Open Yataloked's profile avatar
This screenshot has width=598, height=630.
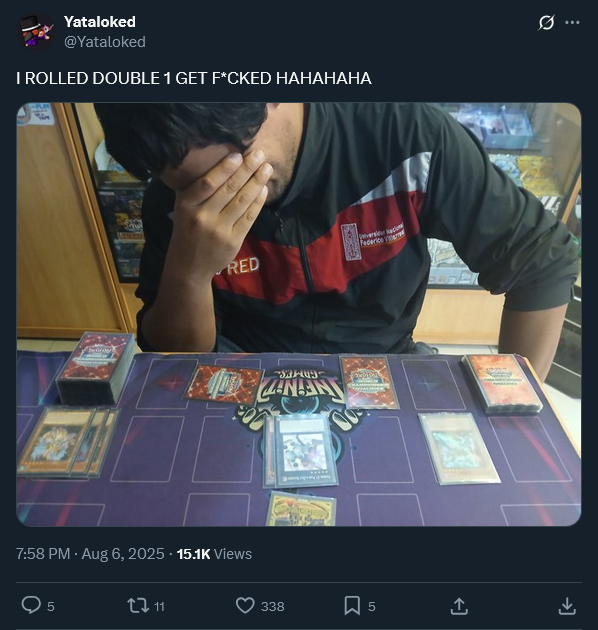[36, 32]
